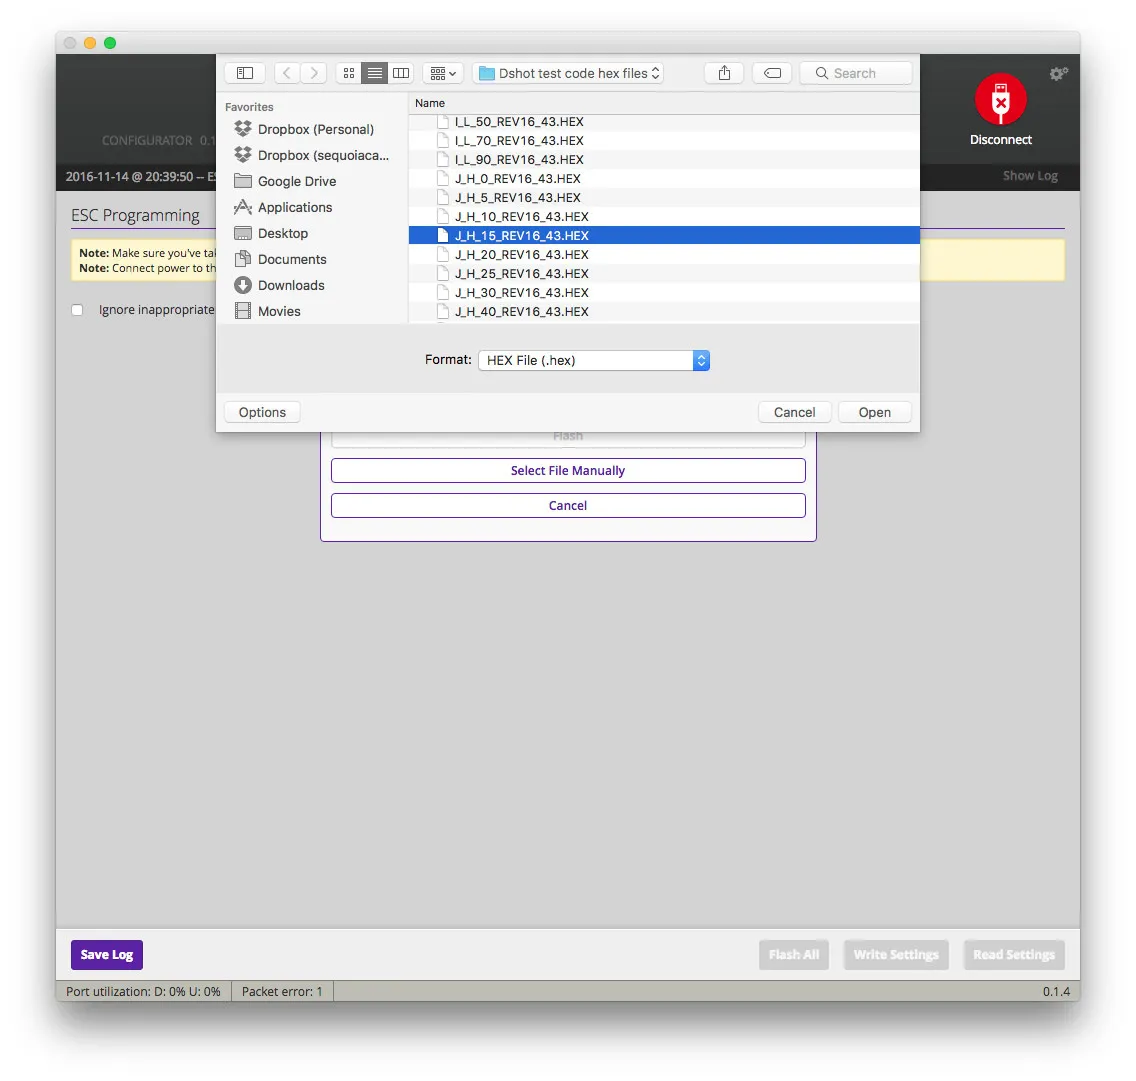Viewport: 1136px width, 1081px height.
Task: Click Select File Manually button
Action: pos(567,471)
